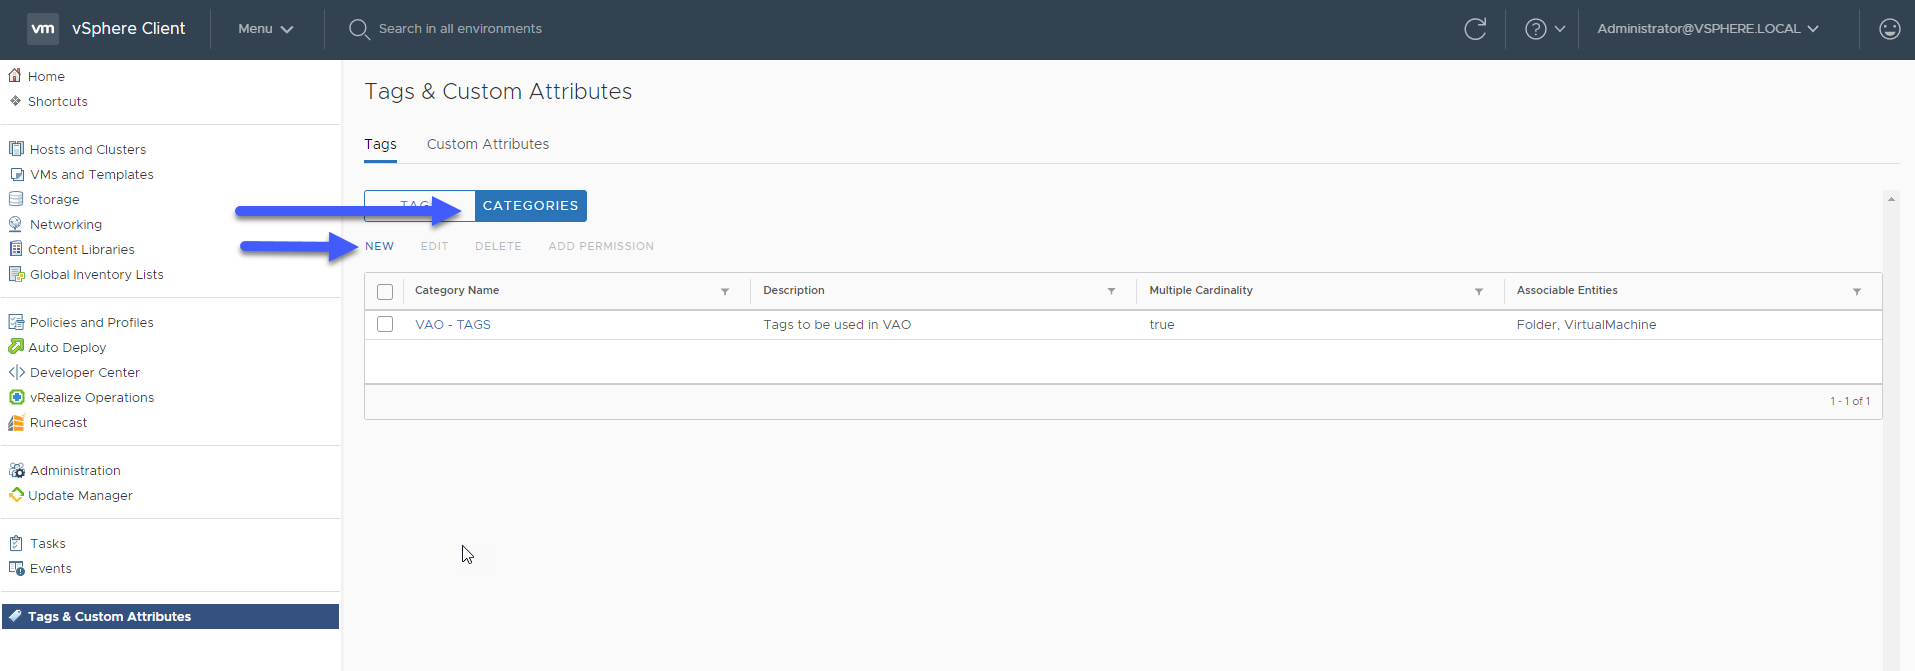This screenshot has height=671, width=1915.
Task: Click the ADD PERMISSION button
Action: click(601, 246)
